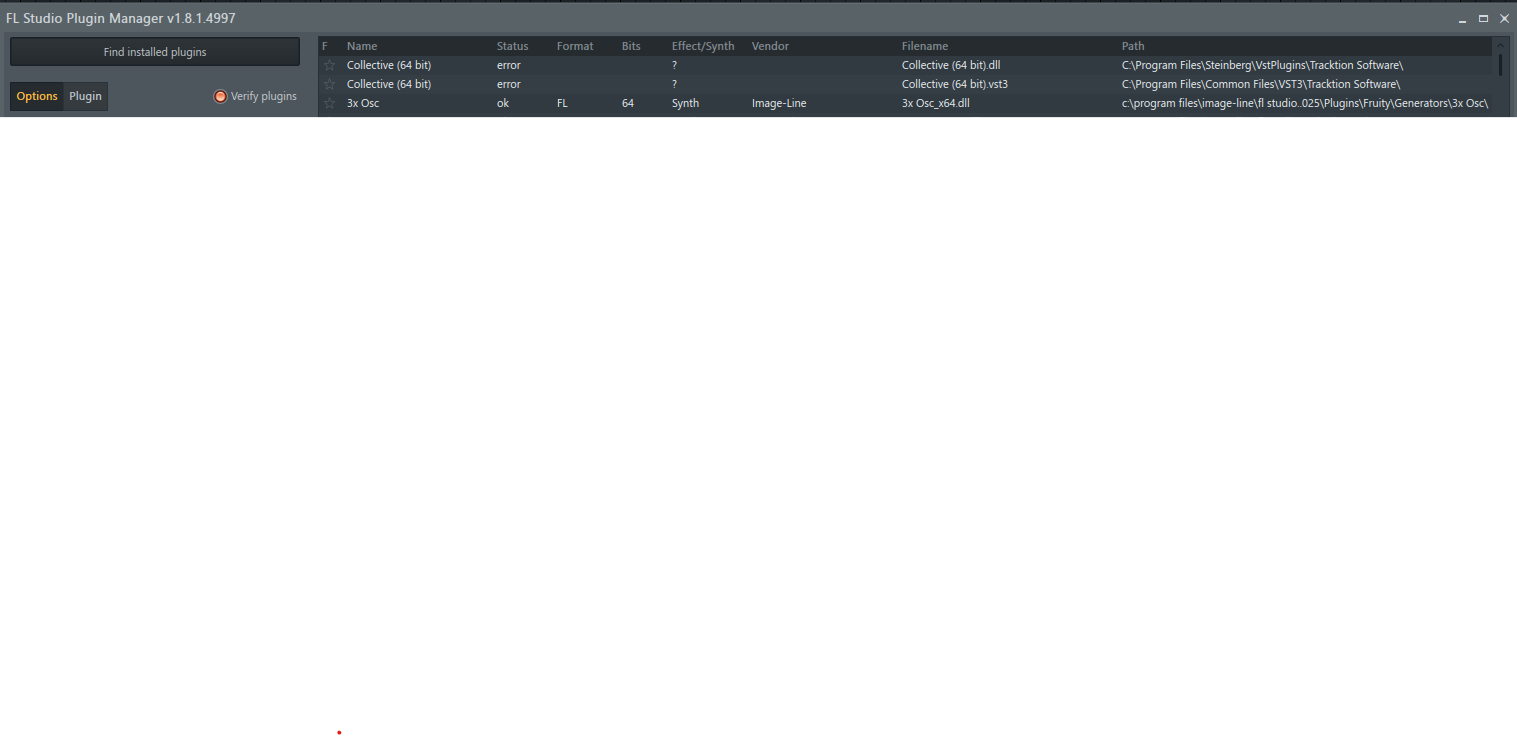Click the Path column header
The width and height of the screenshot is (1517, 736).
tap(1133, 46)
